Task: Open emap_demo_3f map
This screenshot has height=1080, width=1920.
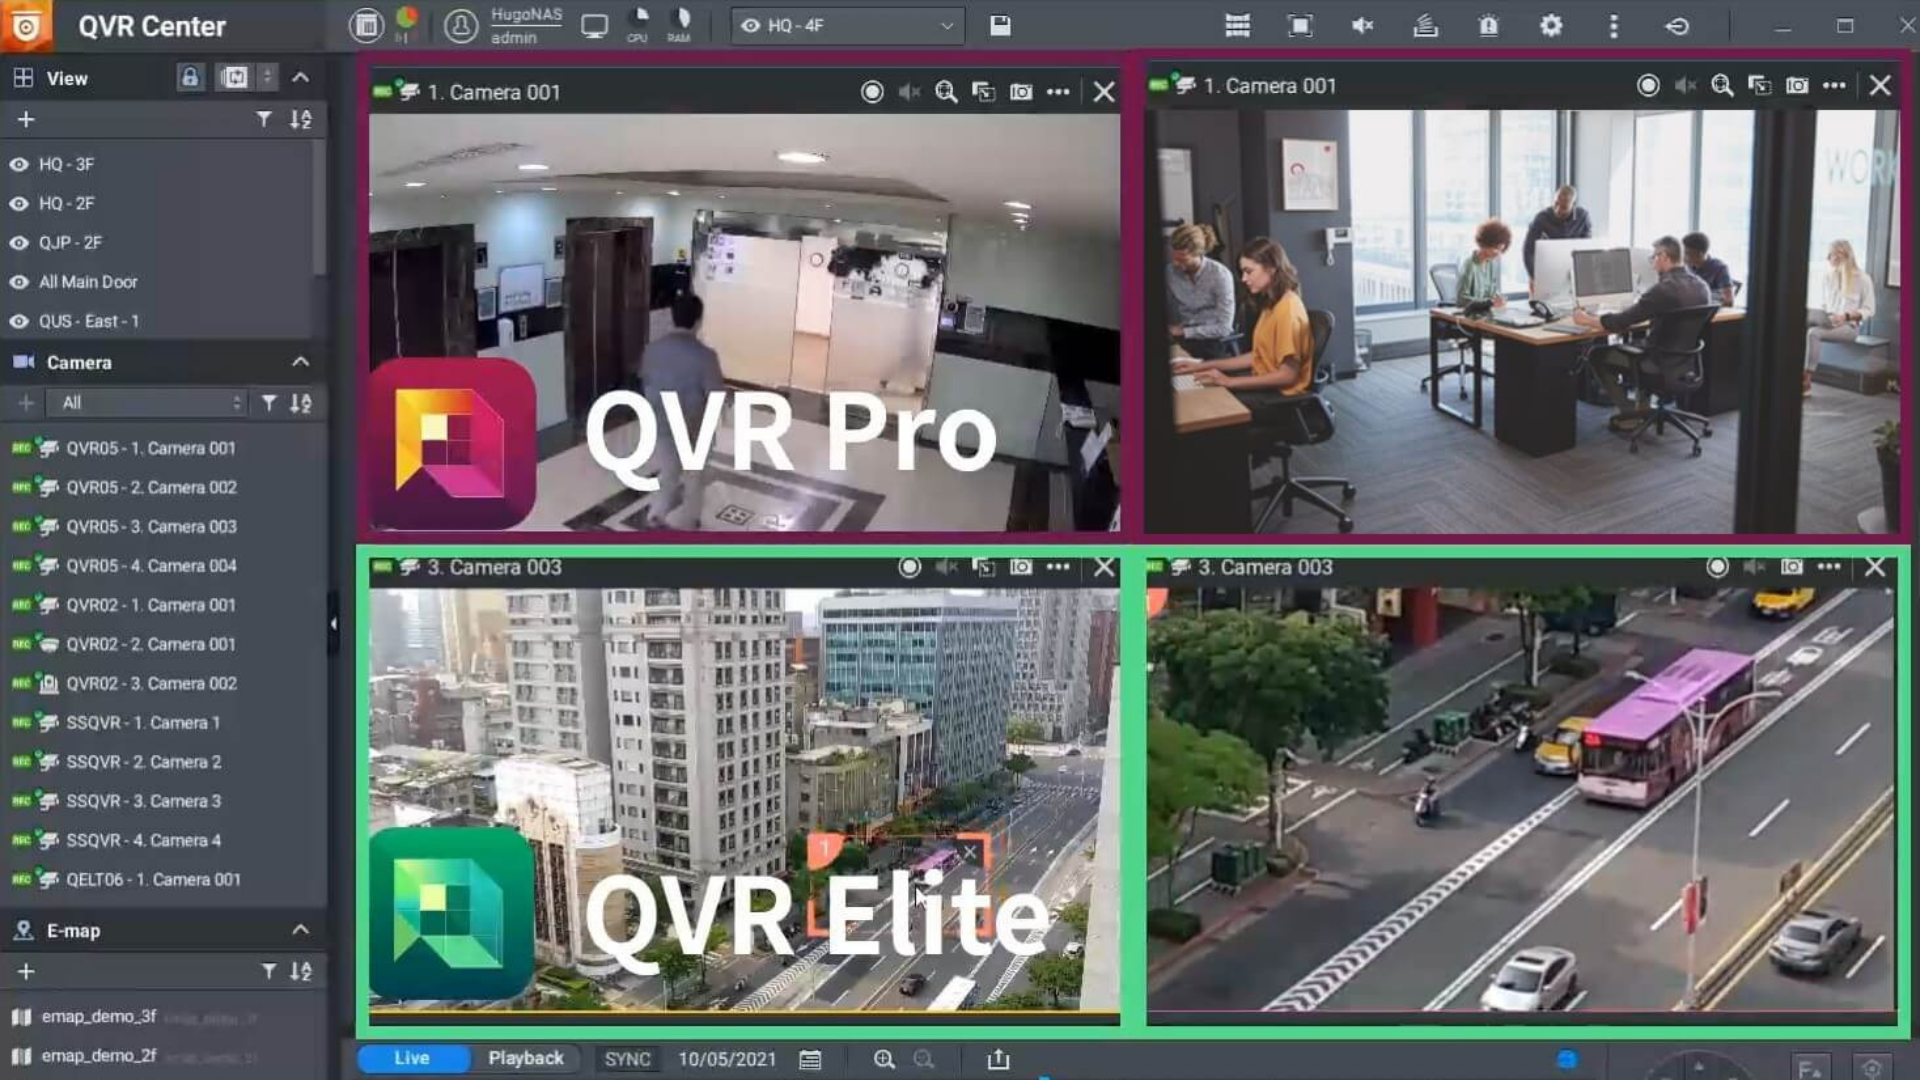Action: coord(99,1016)
